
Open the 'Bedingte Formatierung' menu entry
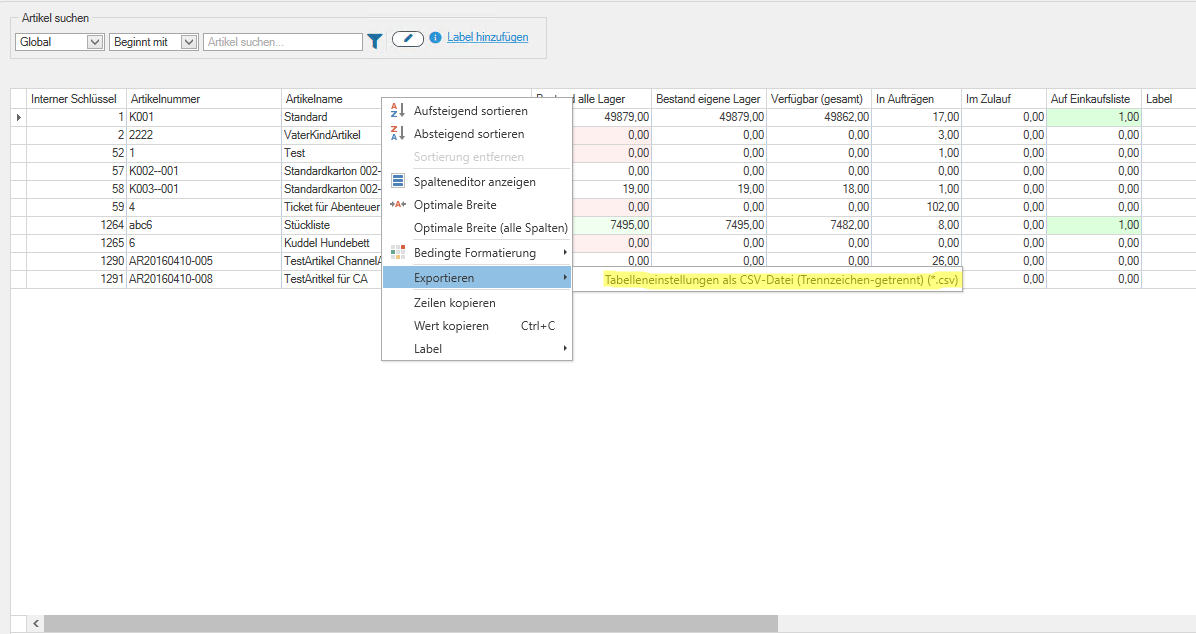(477, 253)
